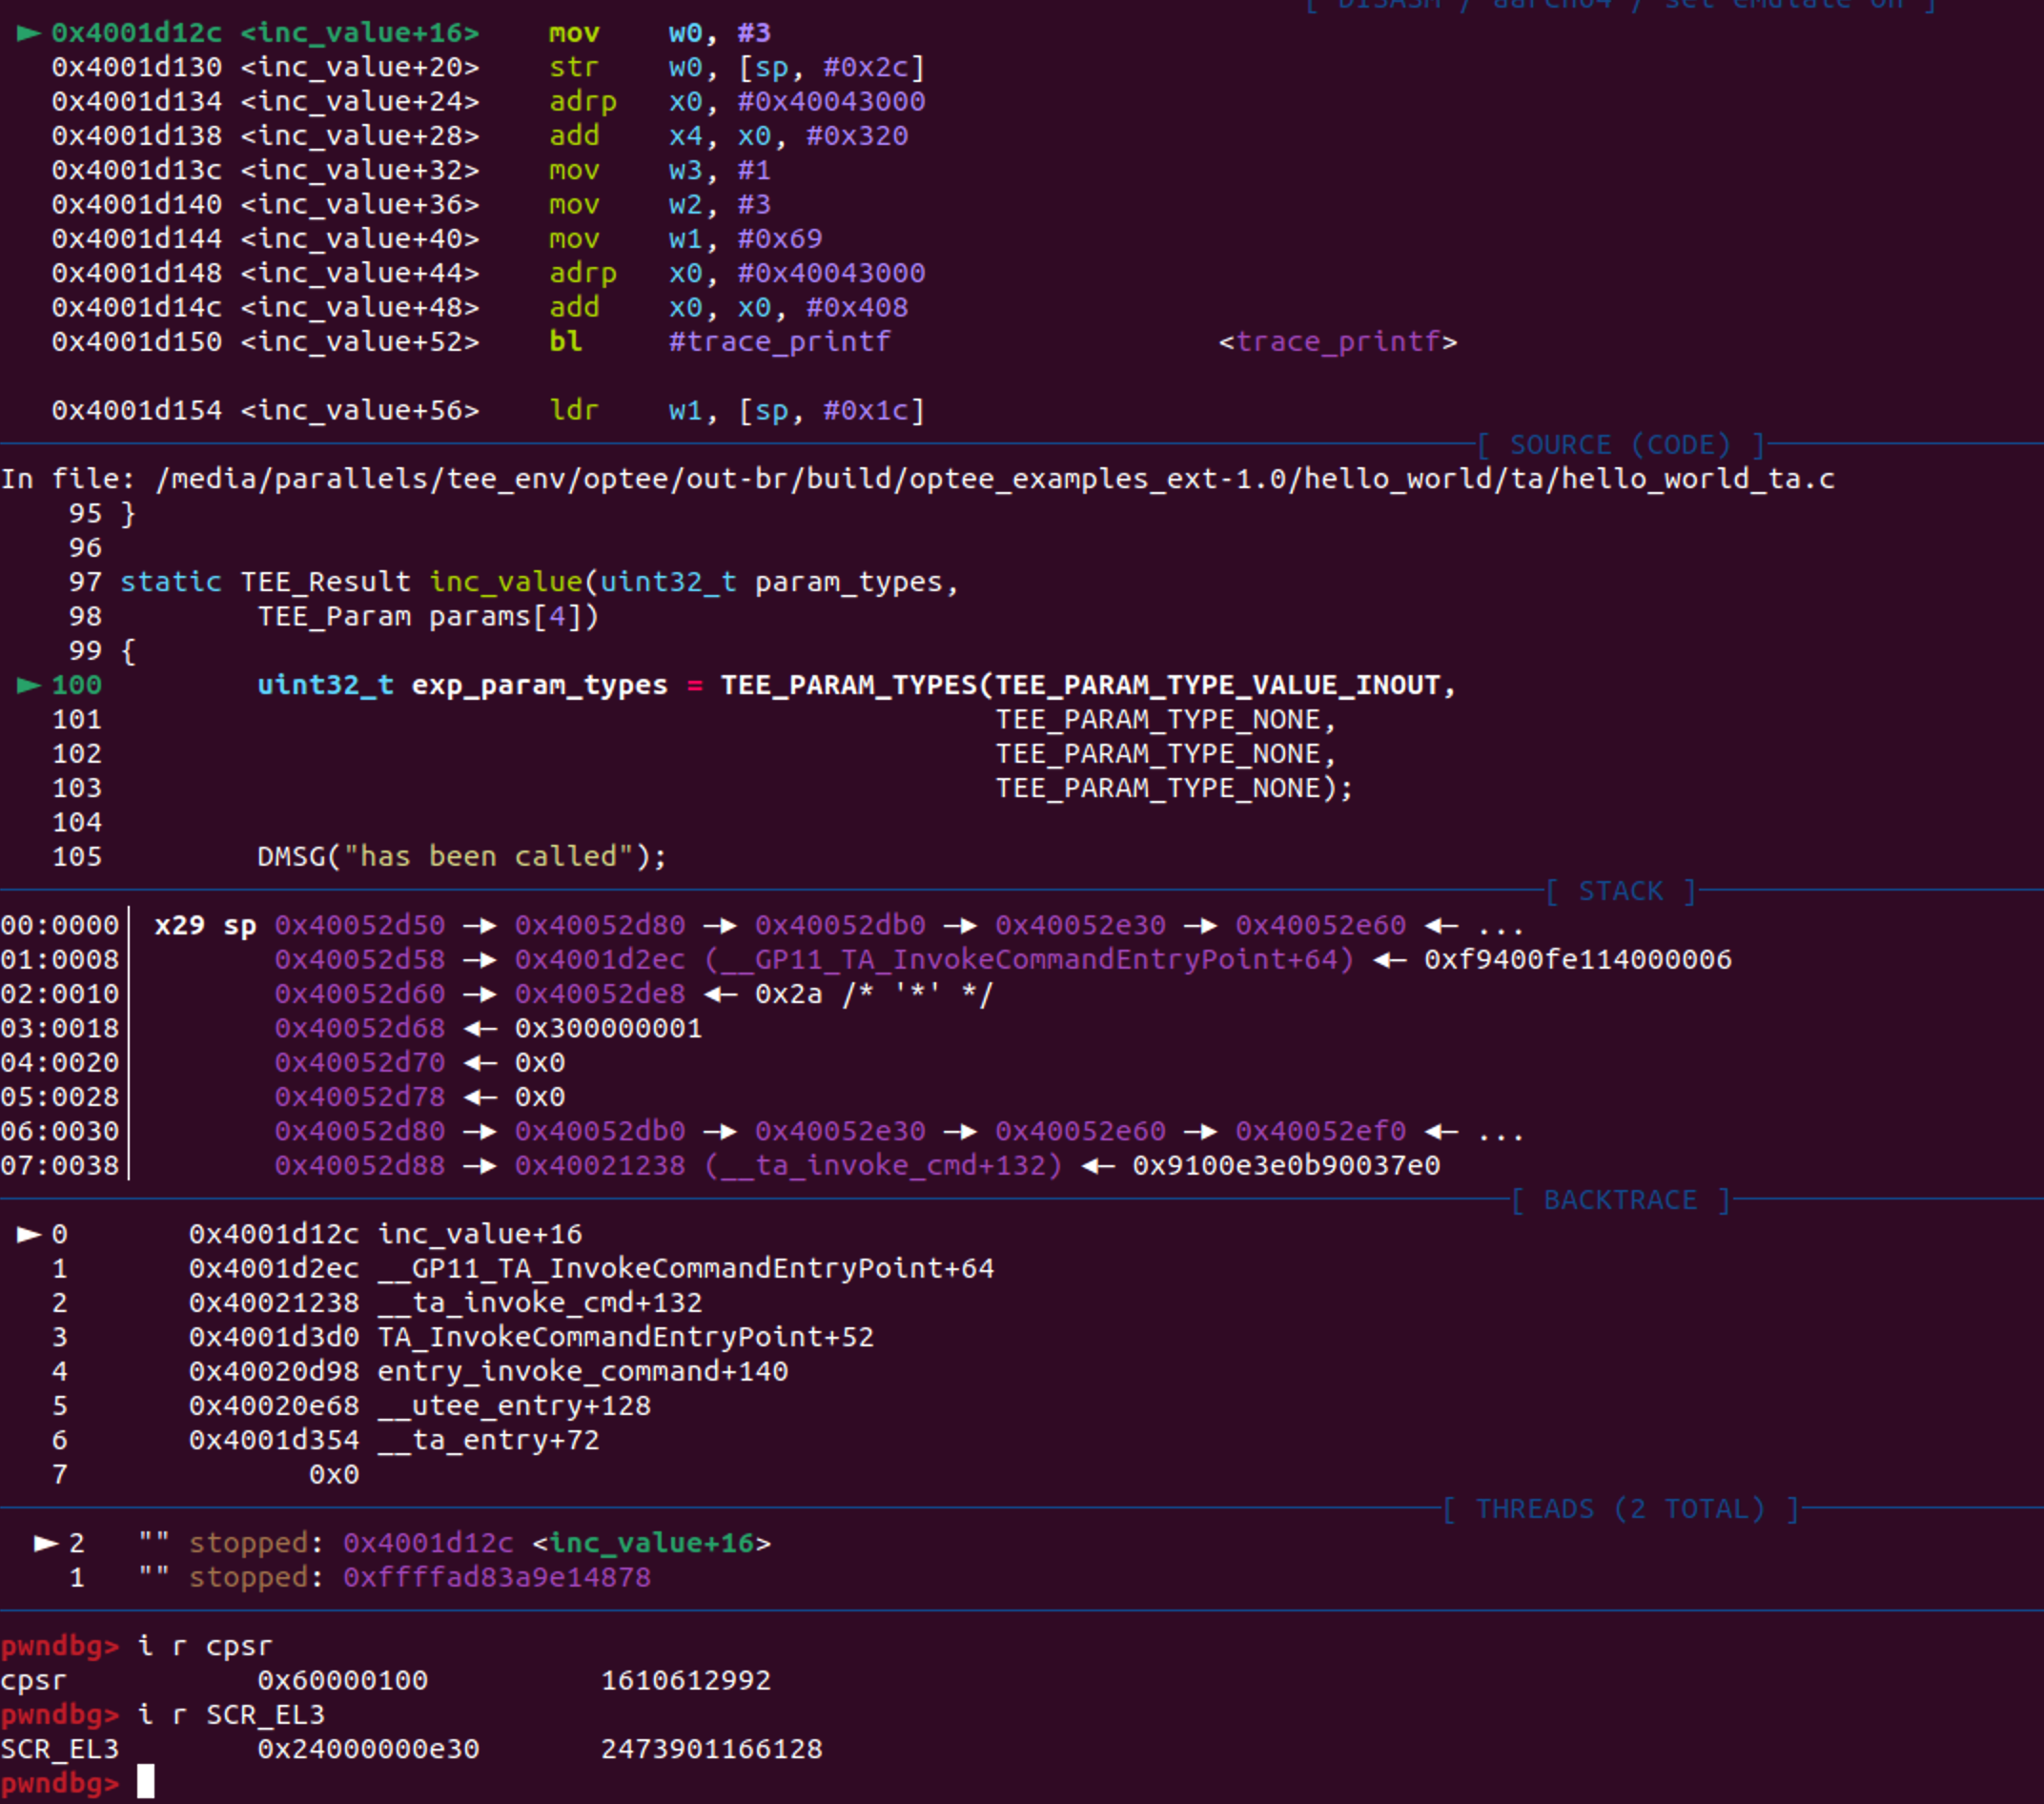Click stack address 0x40052d78
This screenshot has height=1804, width=2044.
point(360,1097)
